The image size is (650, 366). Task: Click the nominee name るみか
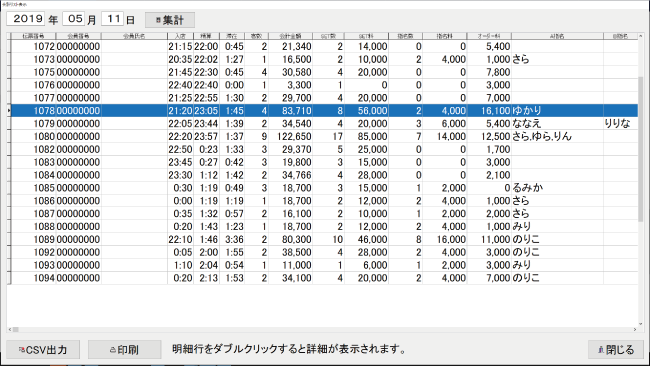(x=528, y=188)
